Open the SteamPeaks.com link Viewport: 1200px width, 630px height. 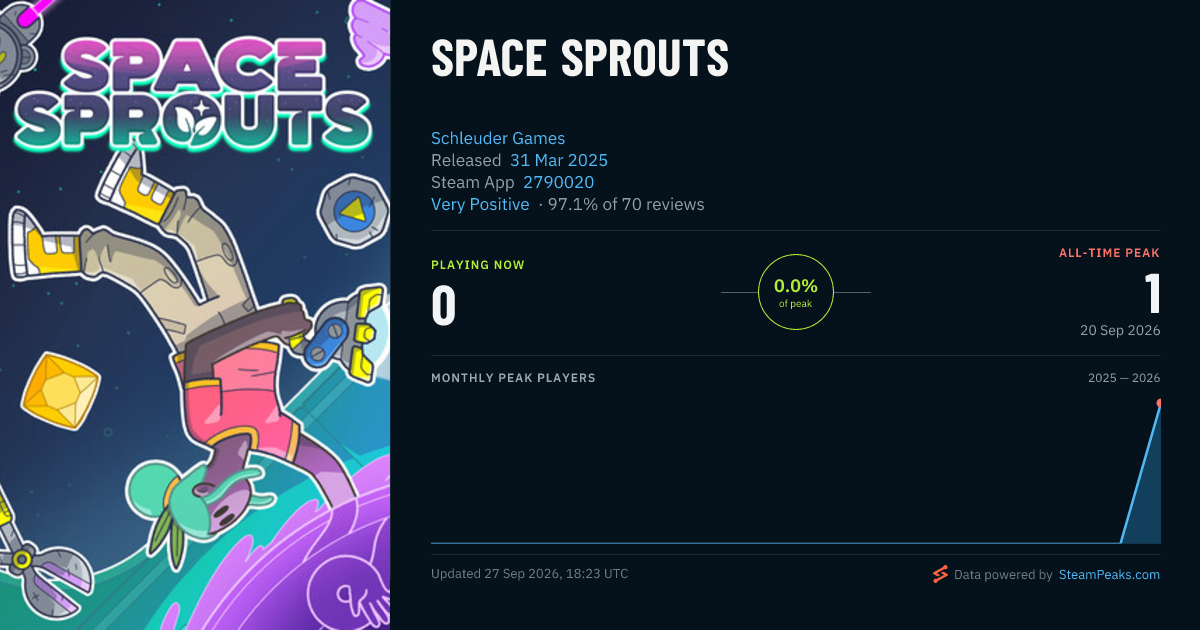[1109, 575]
